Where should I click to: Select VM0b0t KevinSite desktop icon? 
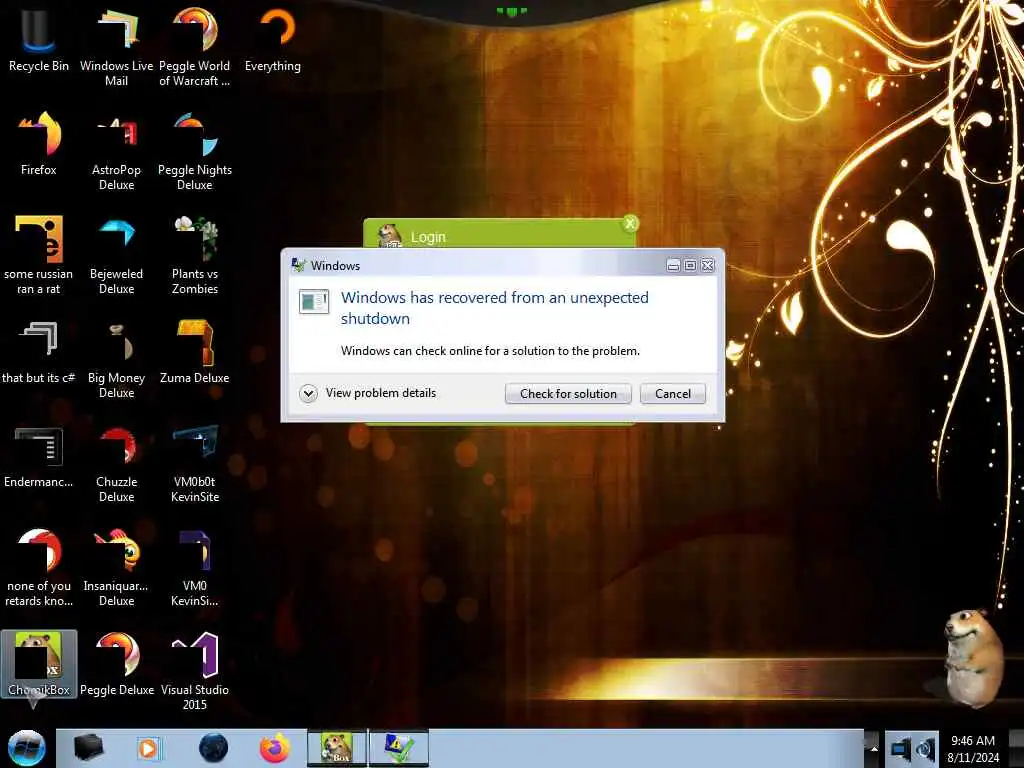click(195, 462)
